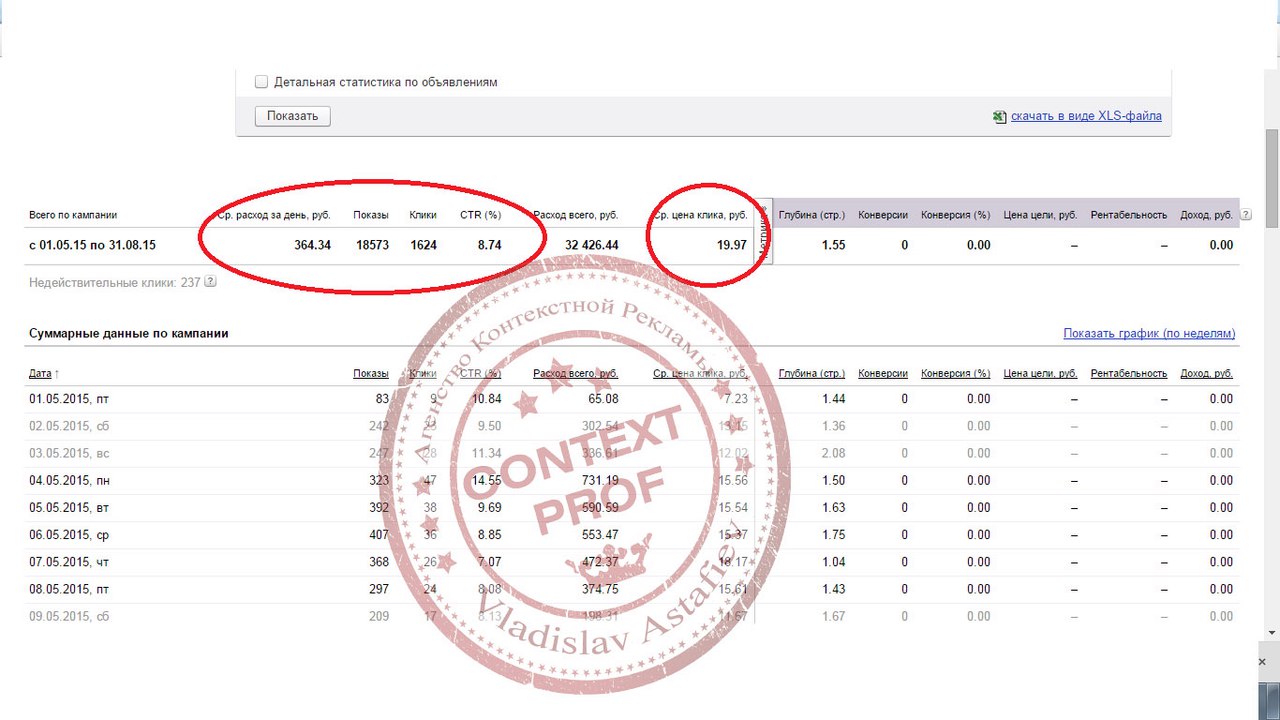Screen dimensions: 1280x720
Task: Click the Всего по кампании label
Action: pyautogui.click(x=73, y=214)
